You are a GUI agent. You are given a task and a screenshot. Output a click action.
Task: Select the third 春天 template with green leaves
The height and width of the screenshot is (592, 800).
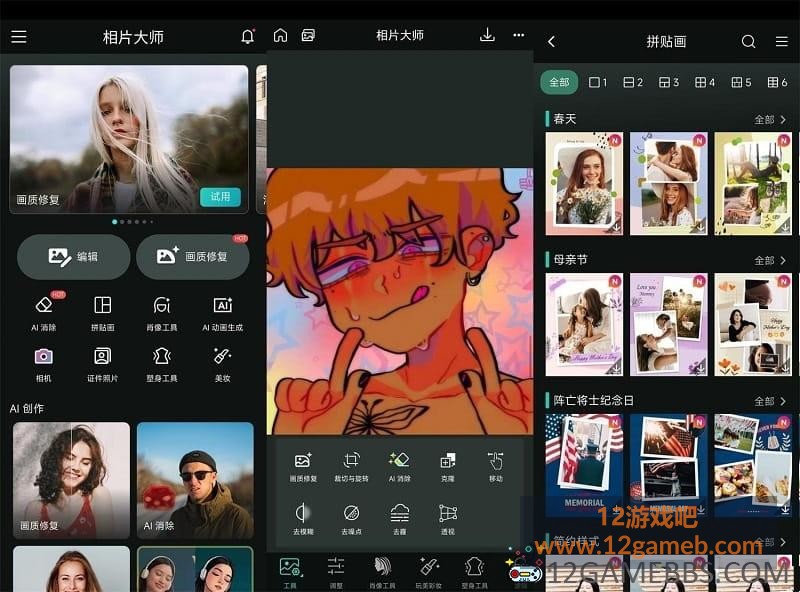click(753, 184)
